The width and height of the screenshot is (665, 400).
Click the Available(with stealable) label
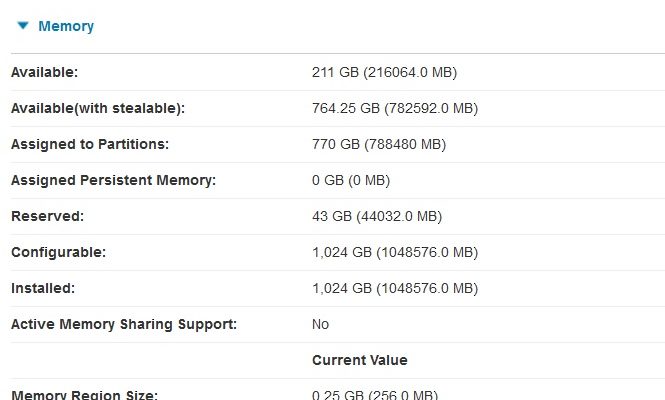tap(98, 109)
